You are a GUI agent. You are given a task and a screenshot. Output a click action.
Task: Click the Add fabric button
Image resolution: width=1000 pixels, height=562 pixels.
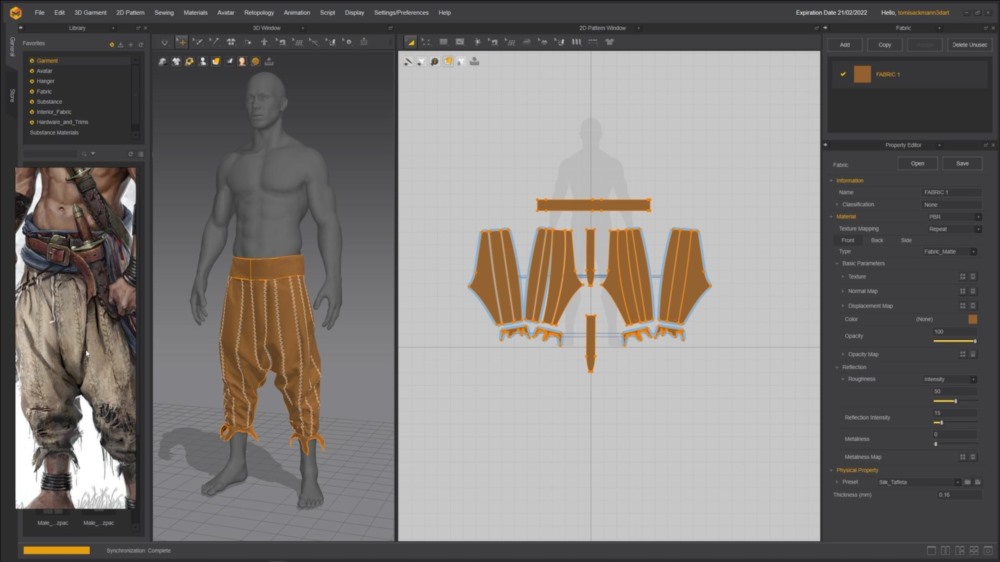pyautogui.click(x=844, y=45)
